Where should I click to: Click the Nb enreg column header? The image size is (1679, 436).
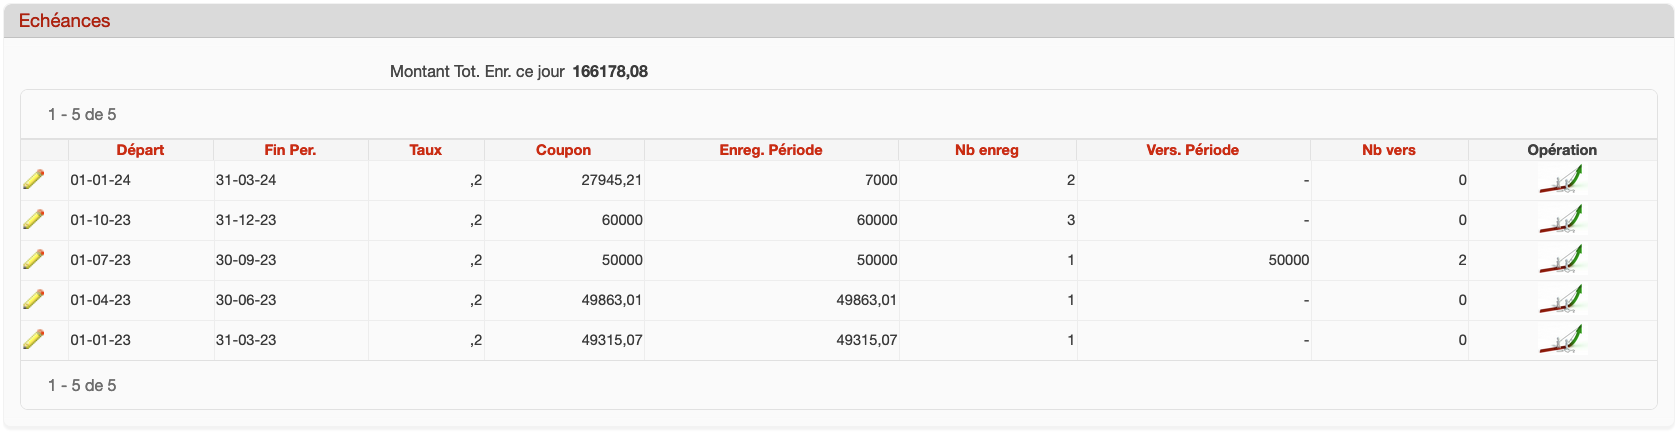pyautogui.click(x=986, y=150)
